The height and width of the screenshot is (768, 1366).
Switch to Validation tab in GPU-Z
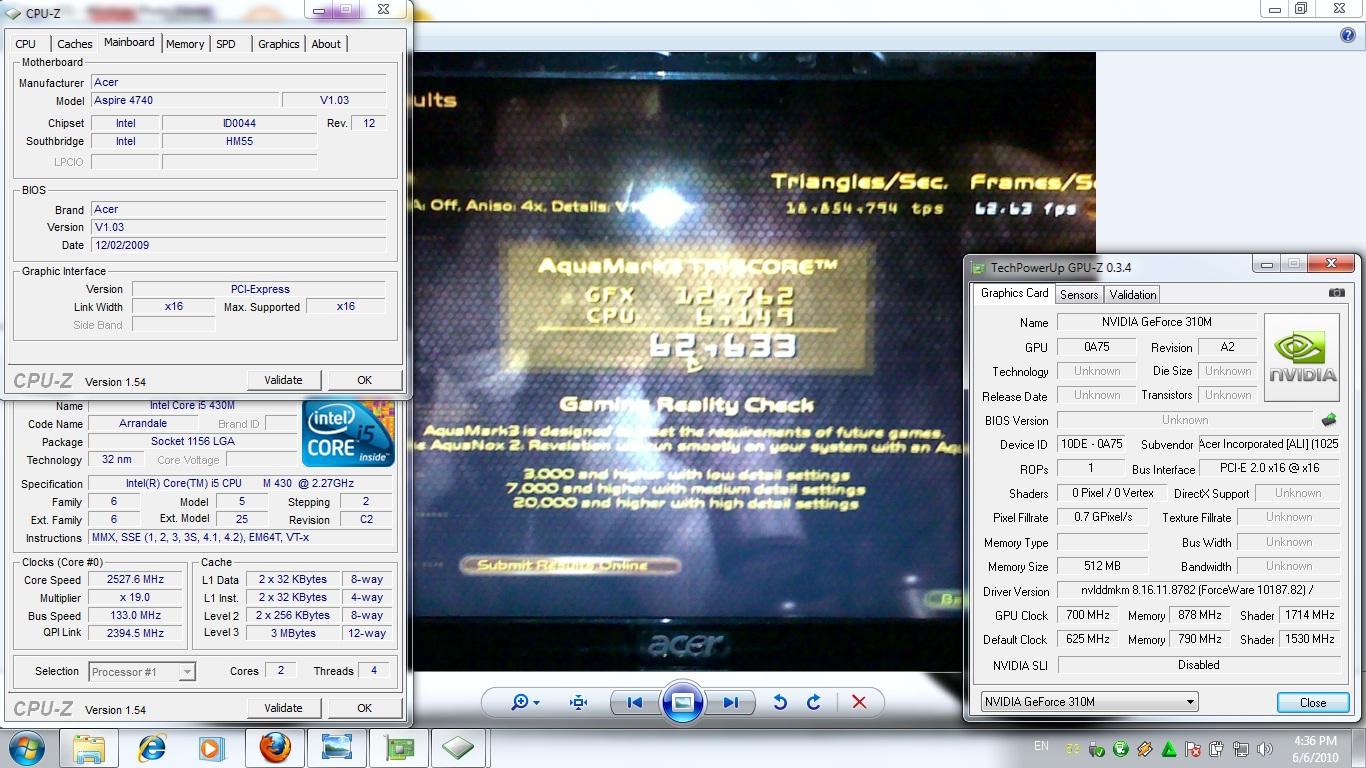point(1133,294)
